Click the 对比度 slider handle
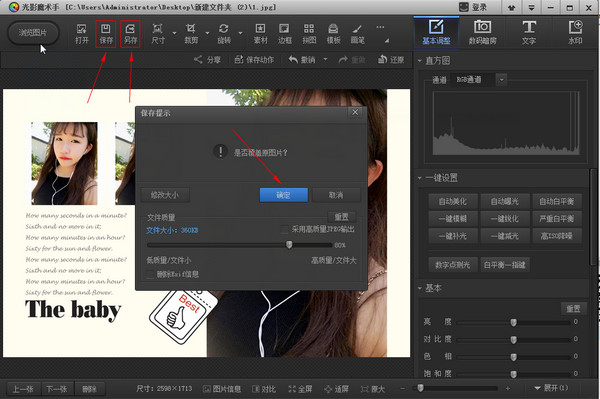Image resolution: width=600 pixels, height=399 pixels. click(514, 340)
